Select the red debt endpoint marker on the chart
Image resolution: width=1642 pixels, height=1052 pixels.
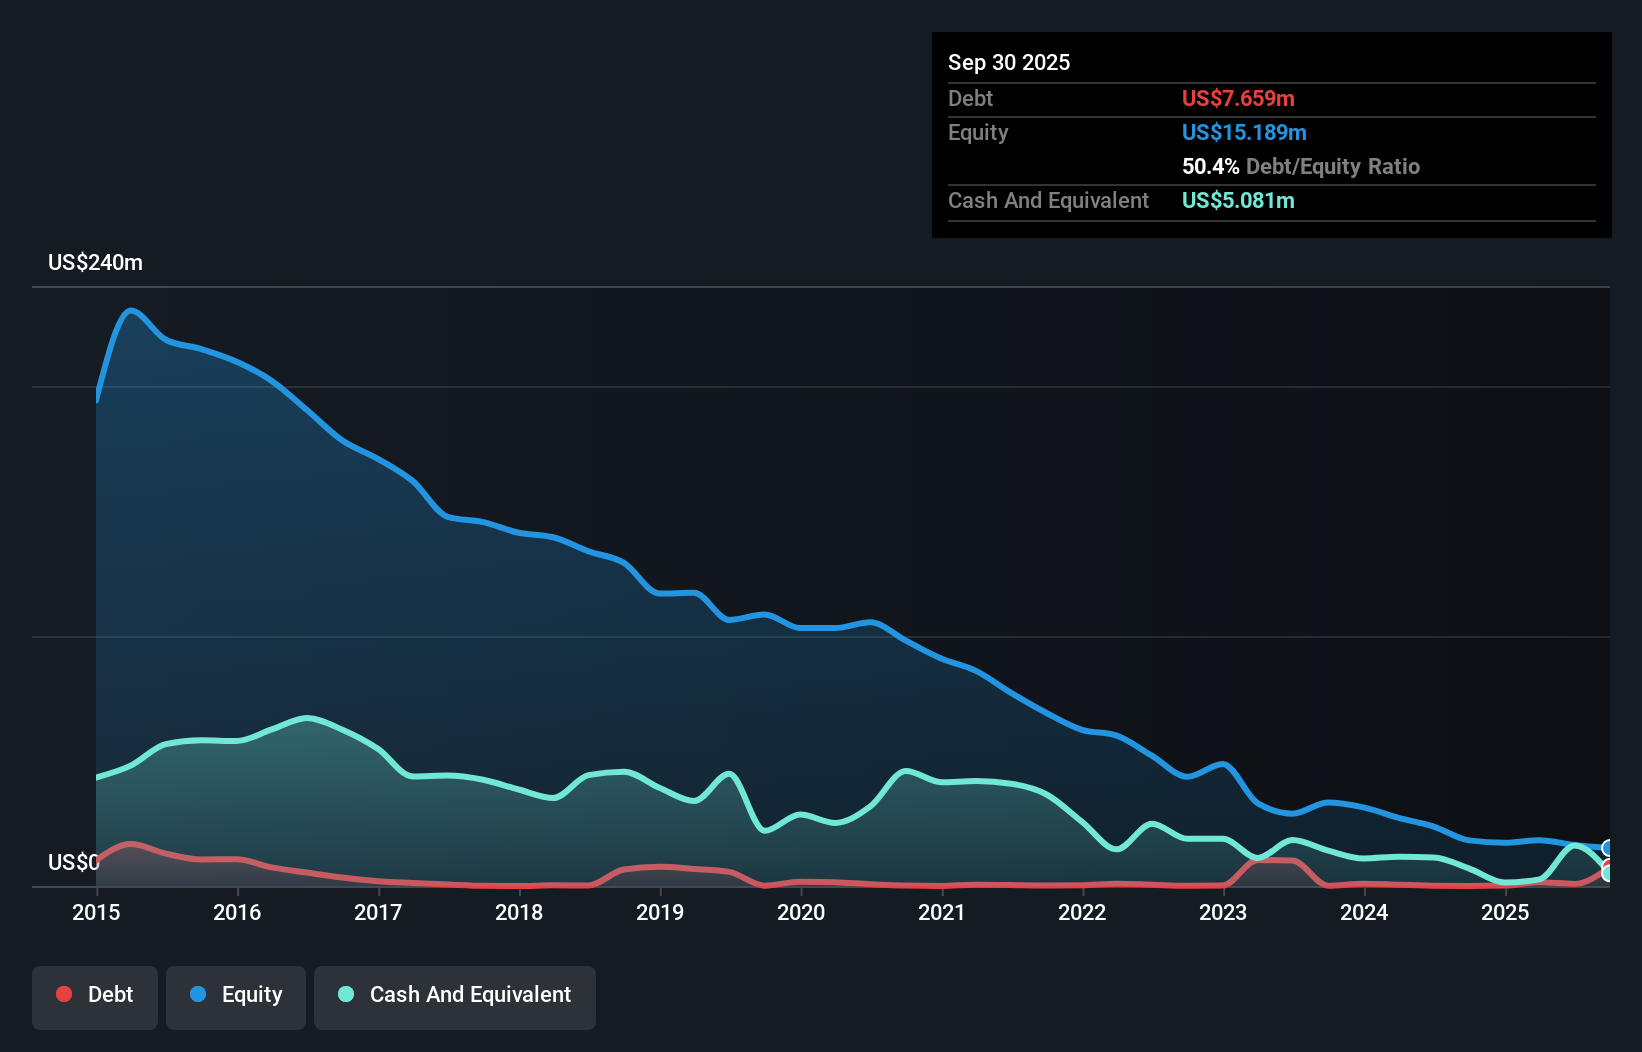click(x=1608, y=863)
